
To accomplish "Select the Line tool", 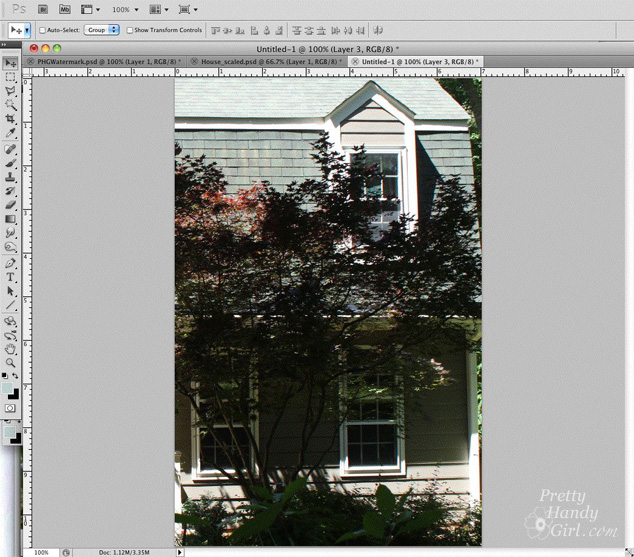I will tap(10, 305).
